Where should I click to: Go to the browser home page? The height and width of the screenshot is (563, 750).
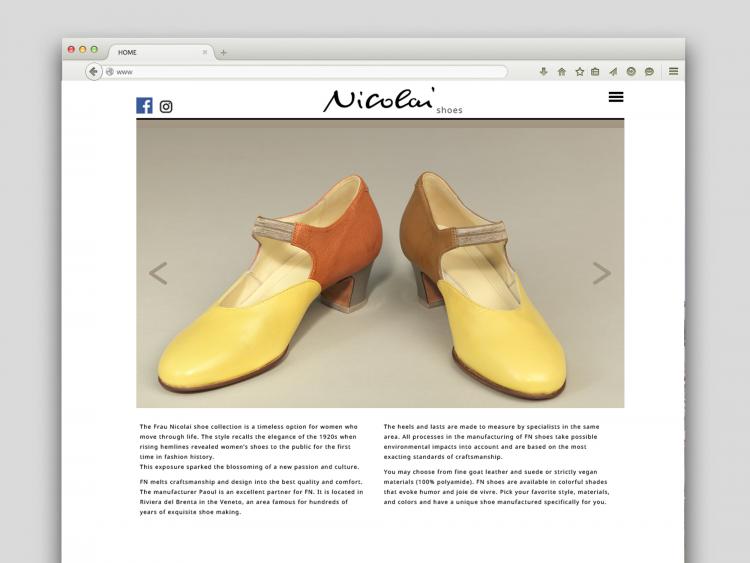pos(561,72)
